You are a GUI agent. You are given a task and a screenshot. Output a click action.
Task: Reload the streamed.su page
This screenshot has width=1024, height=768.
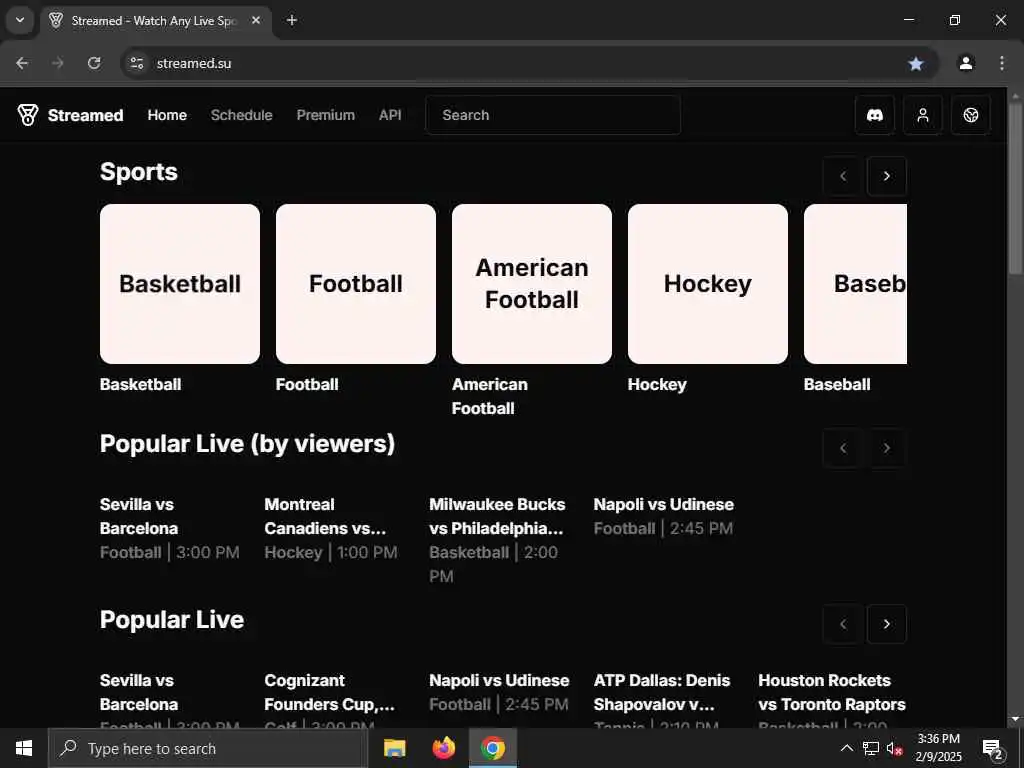[x=94, y=63]
